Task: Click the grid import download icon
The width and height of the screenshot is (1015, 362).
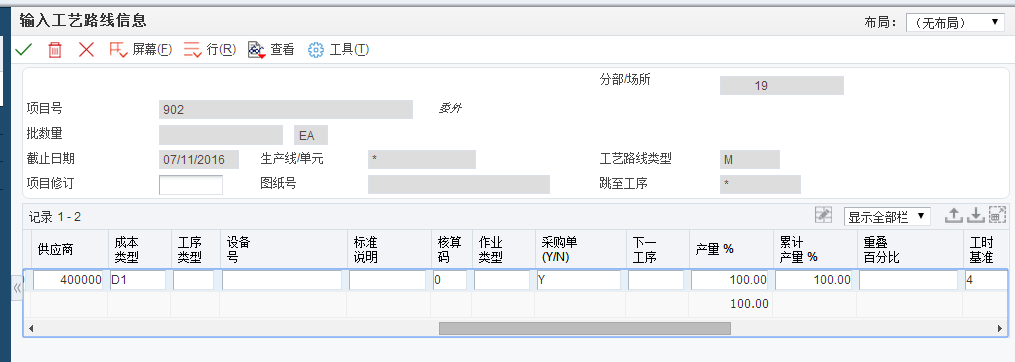Action: coord(975,216)
